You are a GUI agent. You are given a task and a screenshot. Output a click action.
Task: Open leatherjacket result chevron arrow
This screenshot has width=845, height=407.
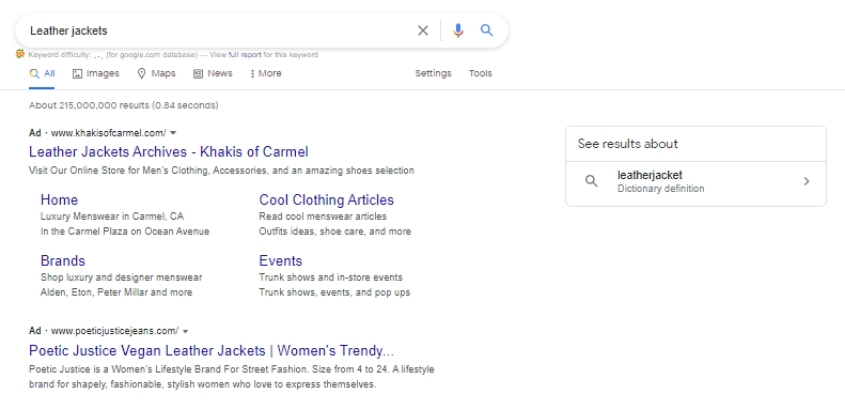(x=806, y=181)
